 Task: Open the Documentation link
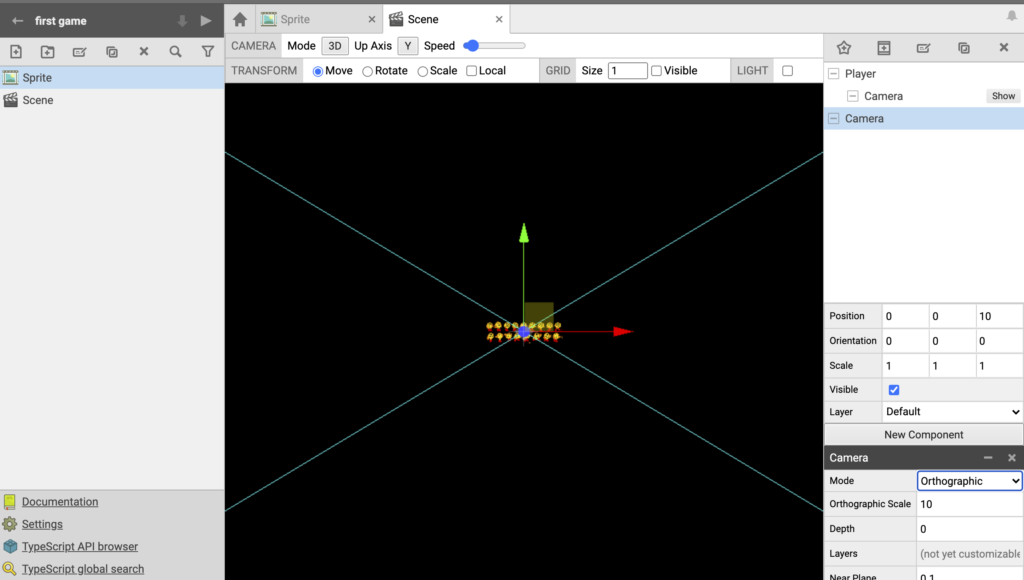coord(60,502)
